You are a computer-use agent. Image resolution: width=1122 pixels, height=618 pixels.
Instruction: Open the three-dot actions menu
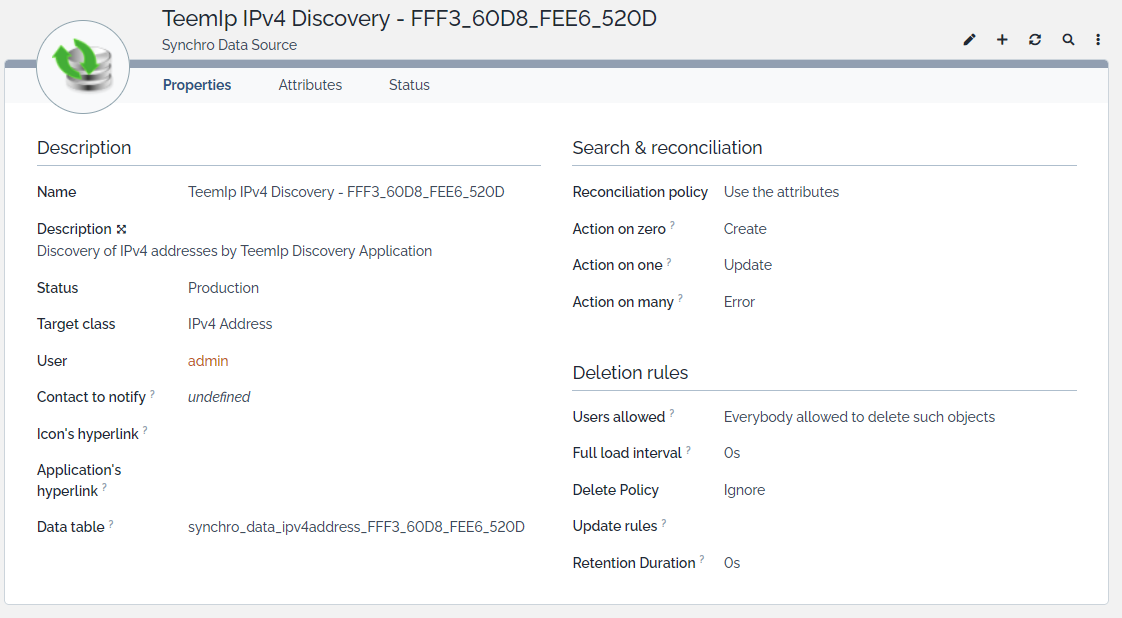click(1098, 40)
